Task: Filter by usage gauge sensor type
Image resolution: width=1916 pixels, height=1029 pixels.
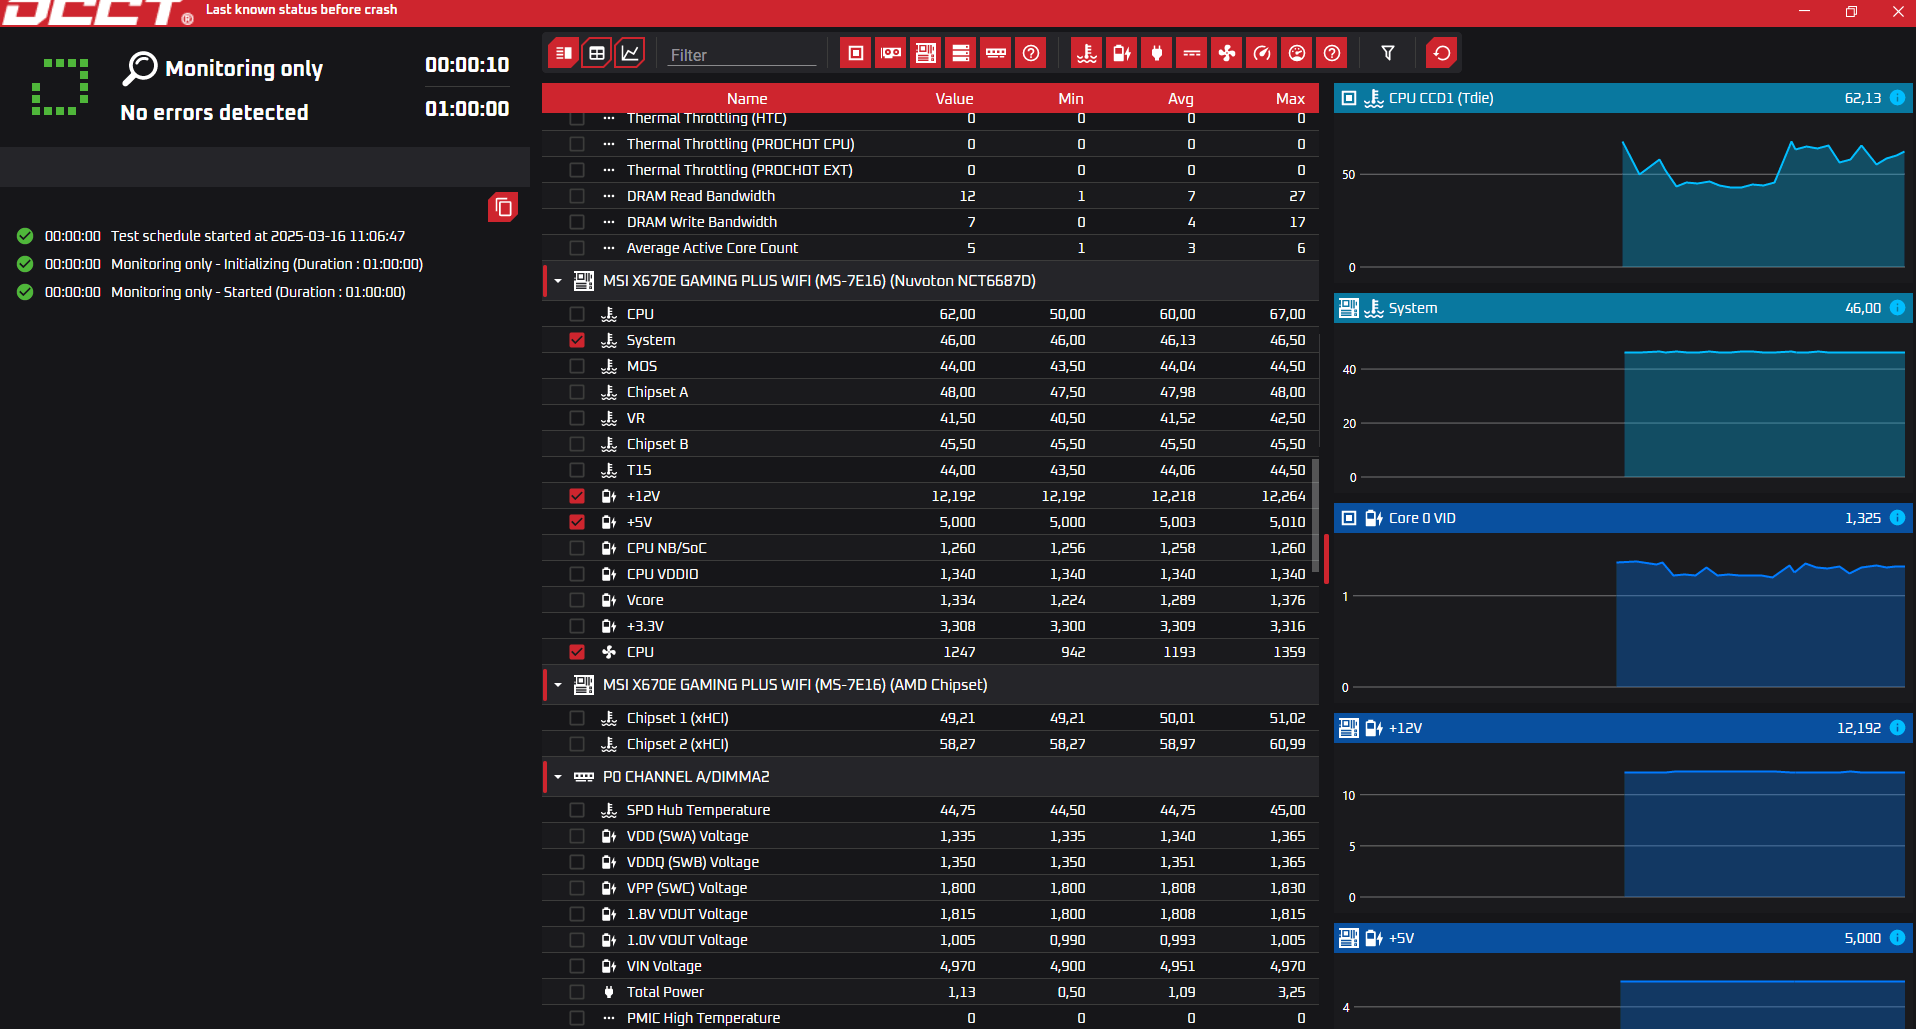Action: [1297, 53]
